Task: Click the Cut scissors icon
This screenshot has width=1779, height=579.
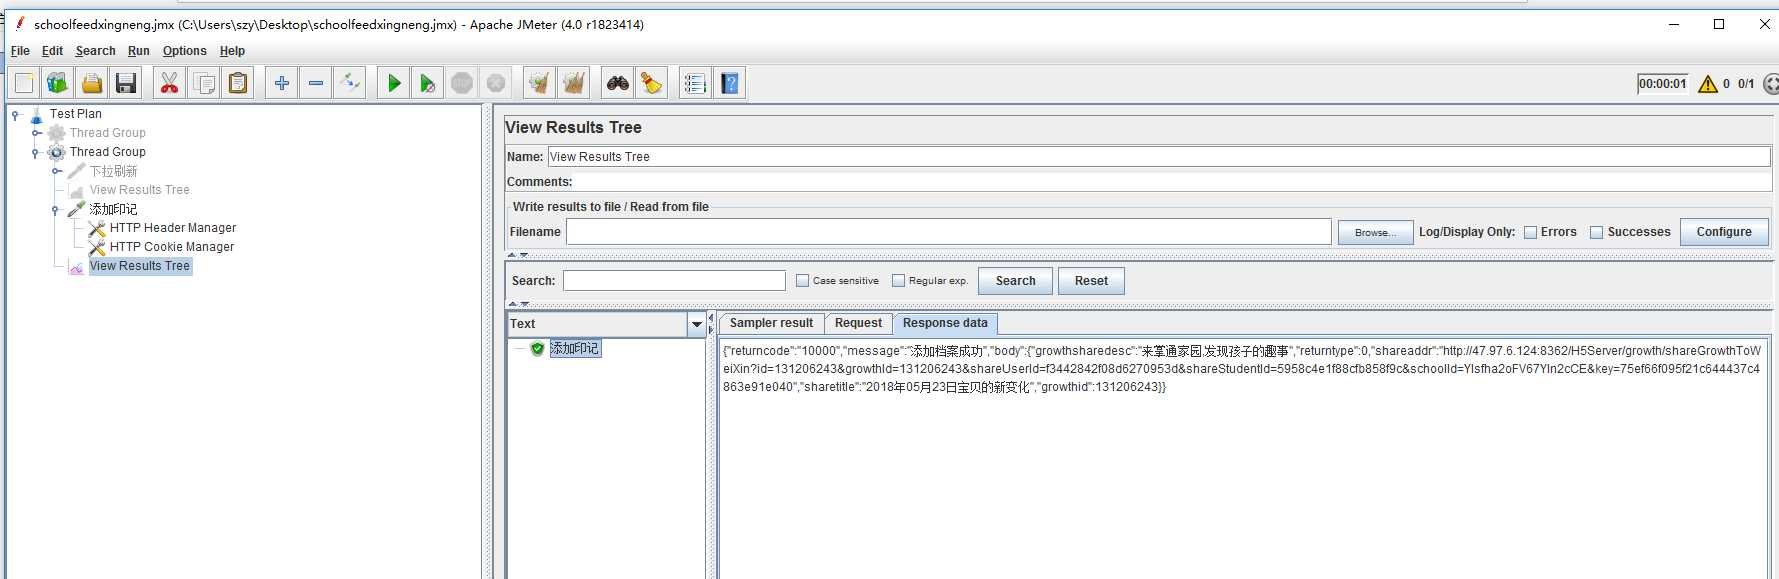Action: click(x=170, y=83)
